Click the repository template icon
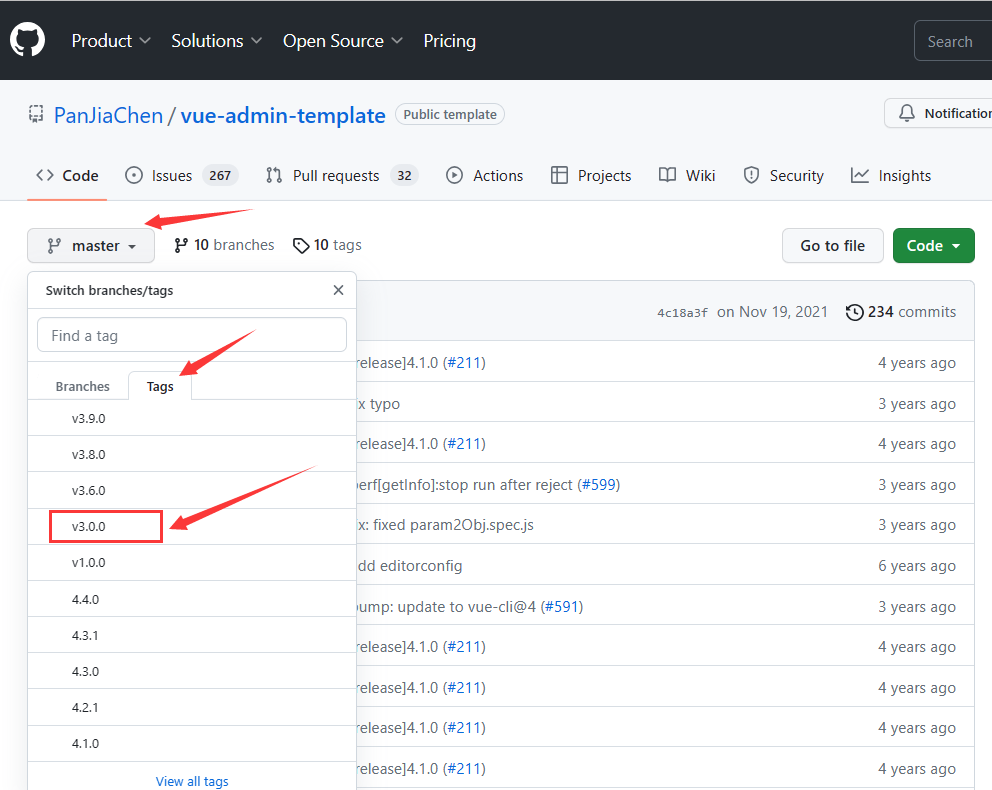The image size is (992, 790). 36,114
